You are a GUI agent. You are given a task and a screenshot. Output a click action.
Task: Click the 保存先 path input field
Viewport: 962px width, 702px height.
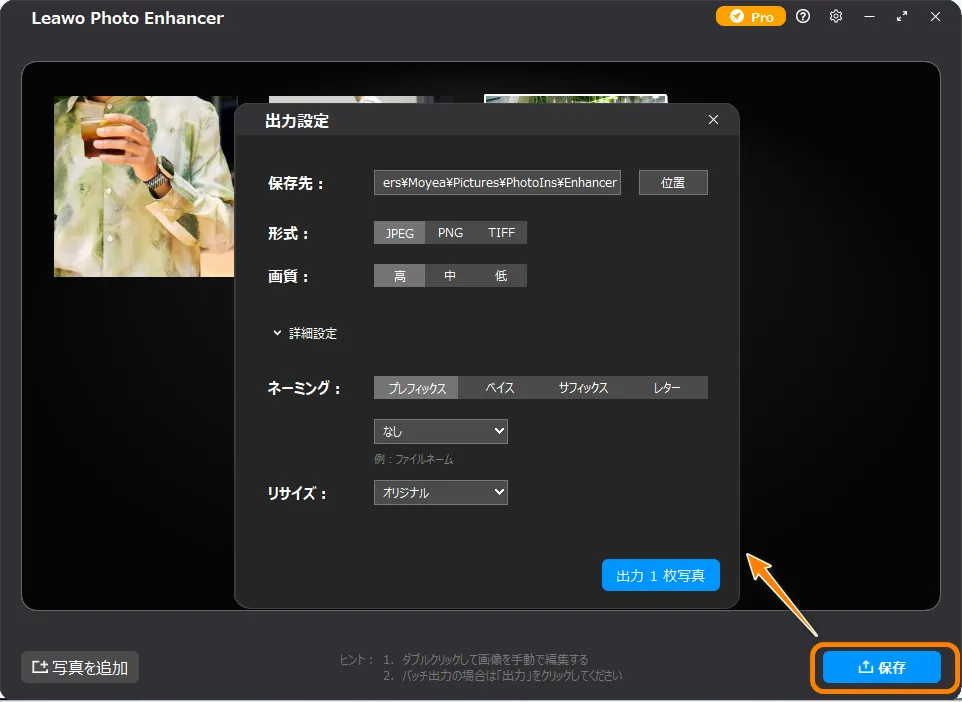[497, 183]
